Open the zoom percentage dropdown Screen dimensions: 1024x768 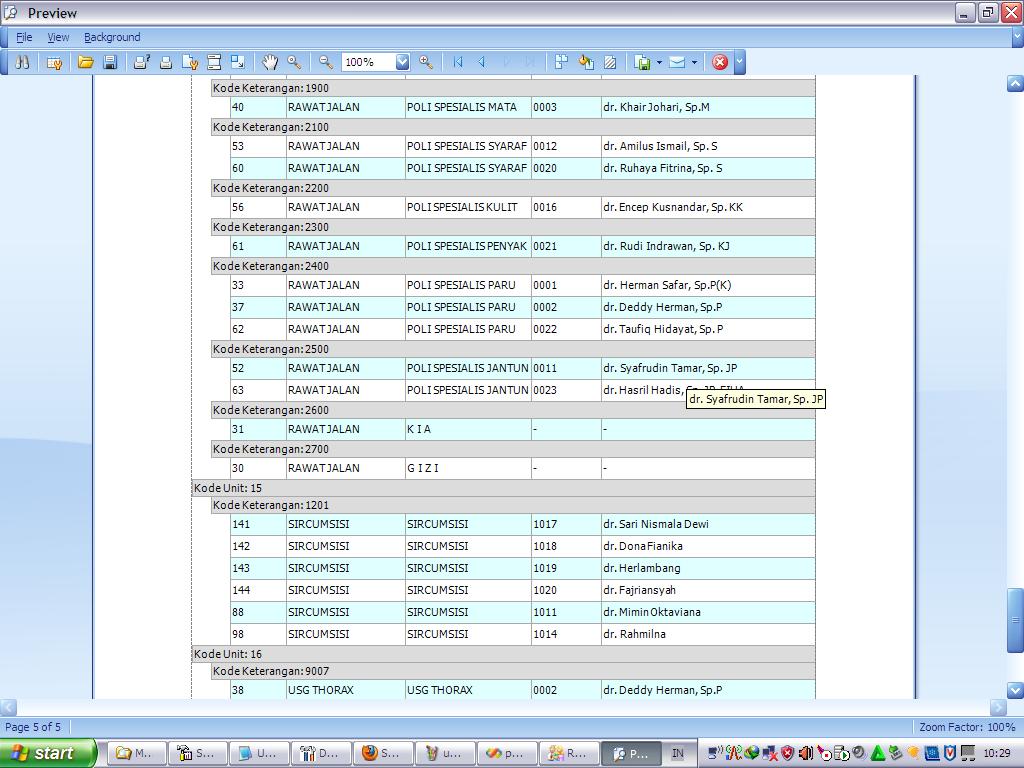pos(402,62)
